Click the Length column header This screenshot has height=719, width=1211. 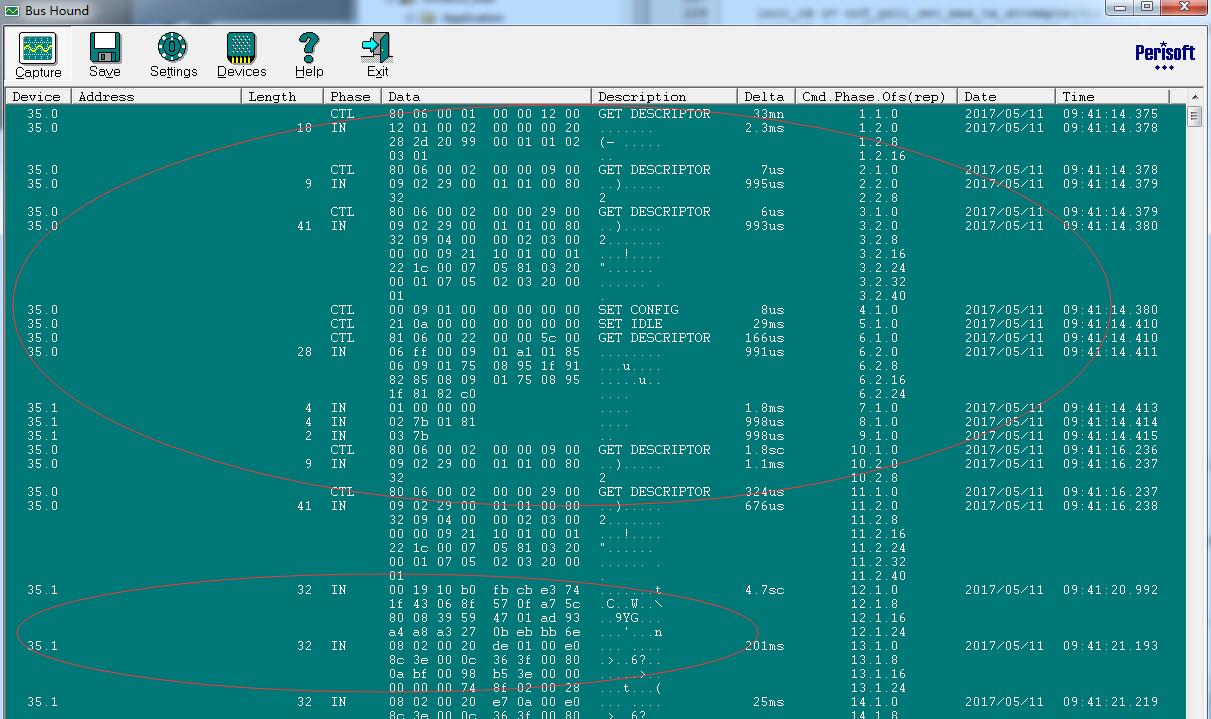[x=283, y=97]
